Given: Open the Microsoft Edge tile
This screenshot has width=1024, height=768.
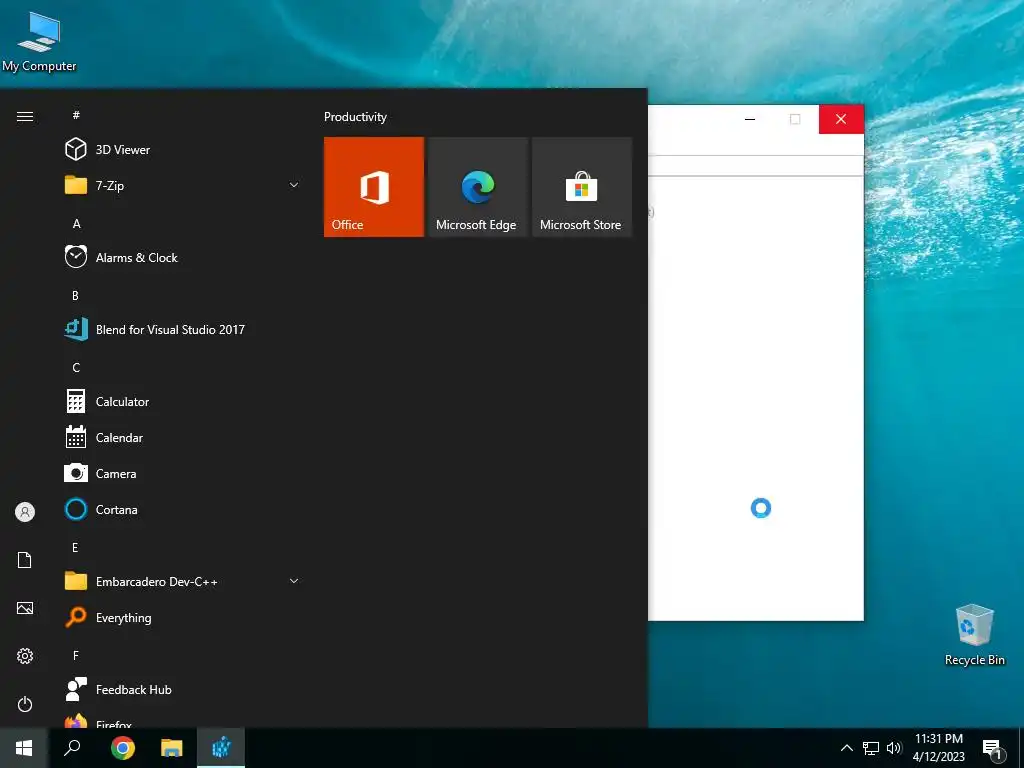Looking at the screenshot, I should click(478, 187).
